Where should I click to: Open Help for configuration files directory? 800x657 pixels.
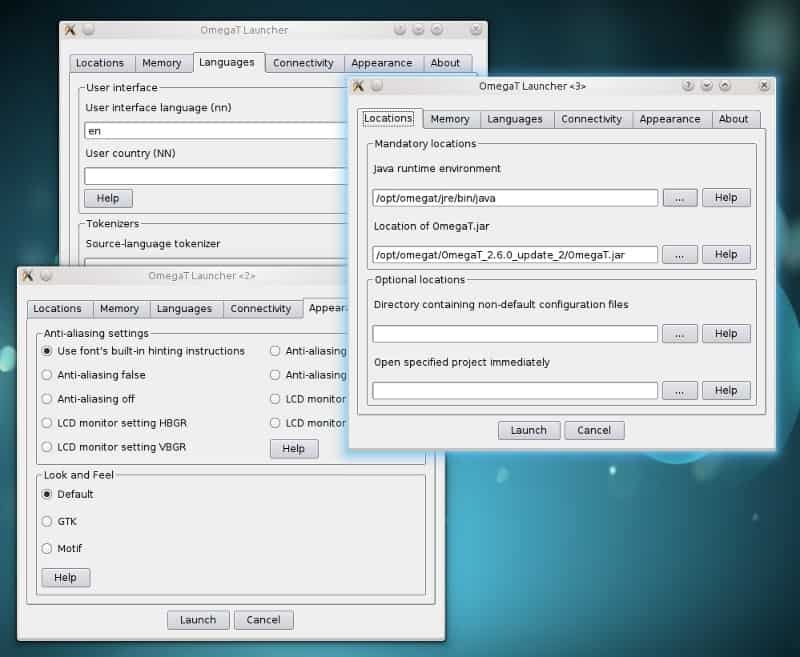tap(726, 333)
